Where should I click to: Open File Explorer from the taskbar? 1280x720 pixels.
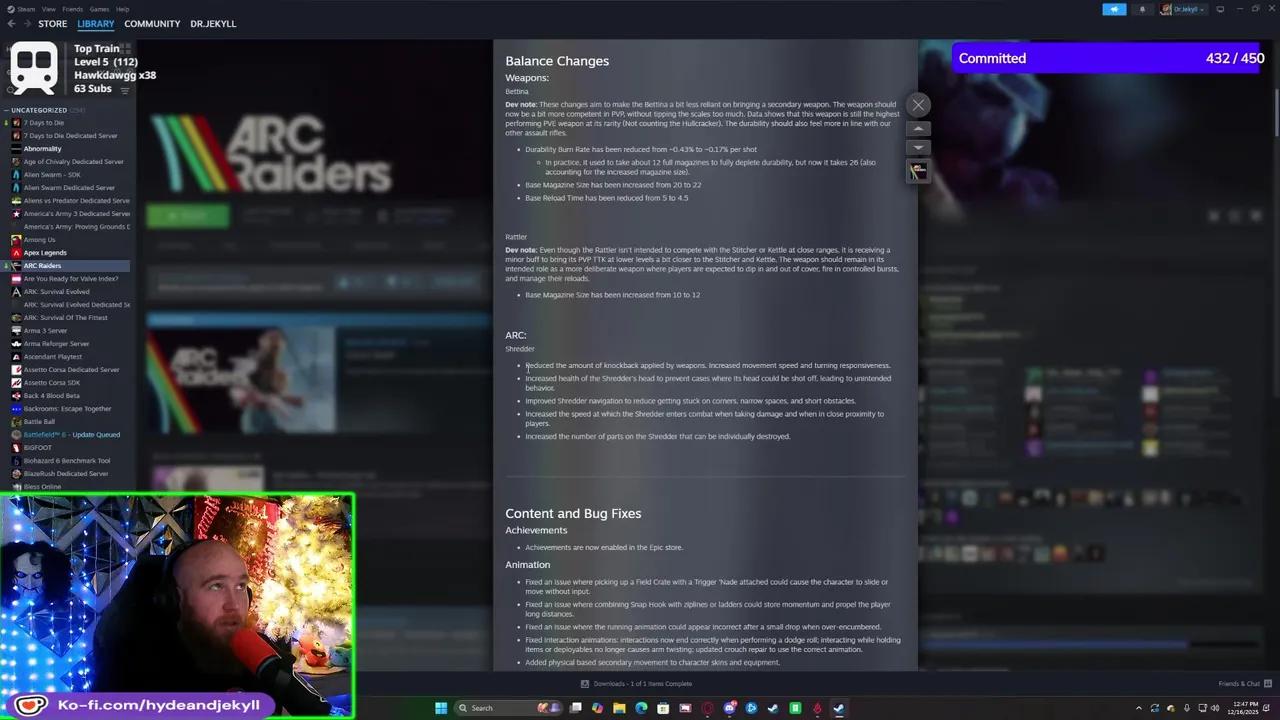619,708
